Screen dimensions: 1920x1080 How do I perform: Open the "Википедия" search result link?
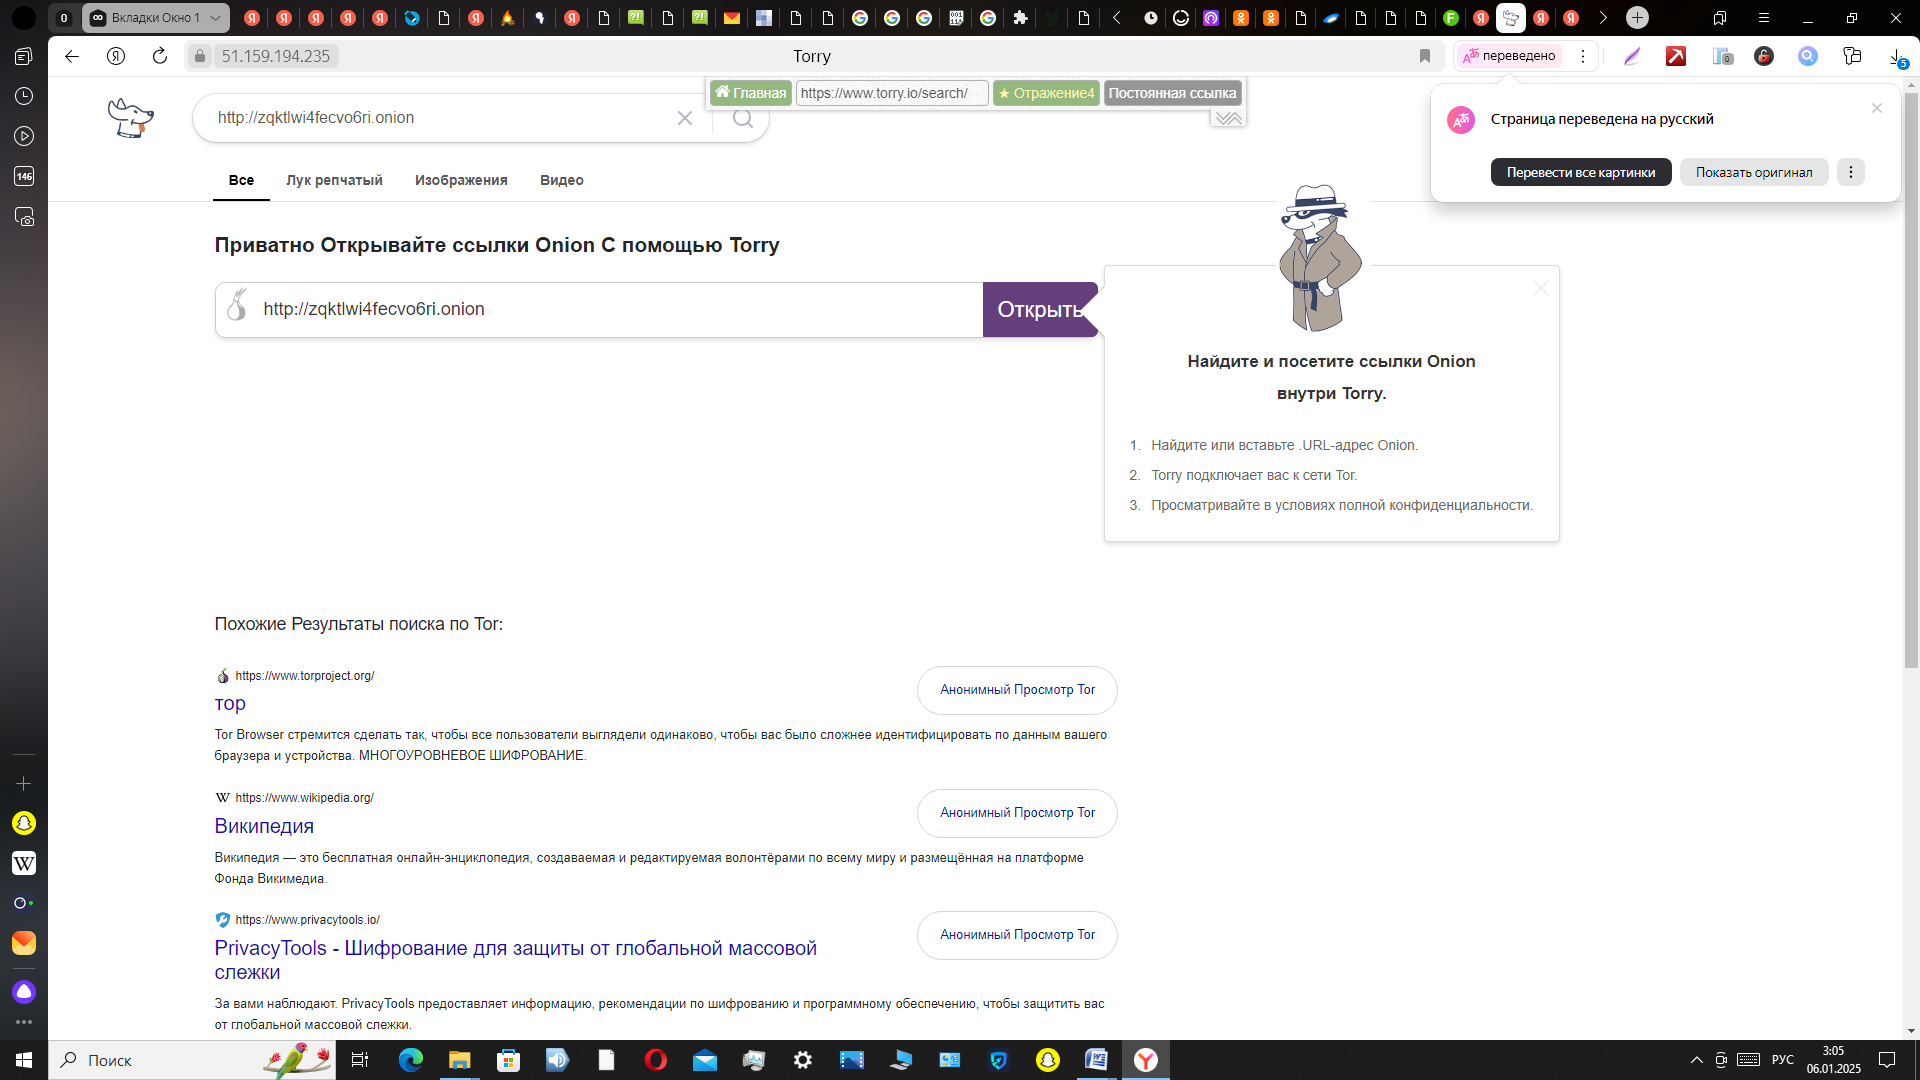pyautogui.click(x=264, y=826)
